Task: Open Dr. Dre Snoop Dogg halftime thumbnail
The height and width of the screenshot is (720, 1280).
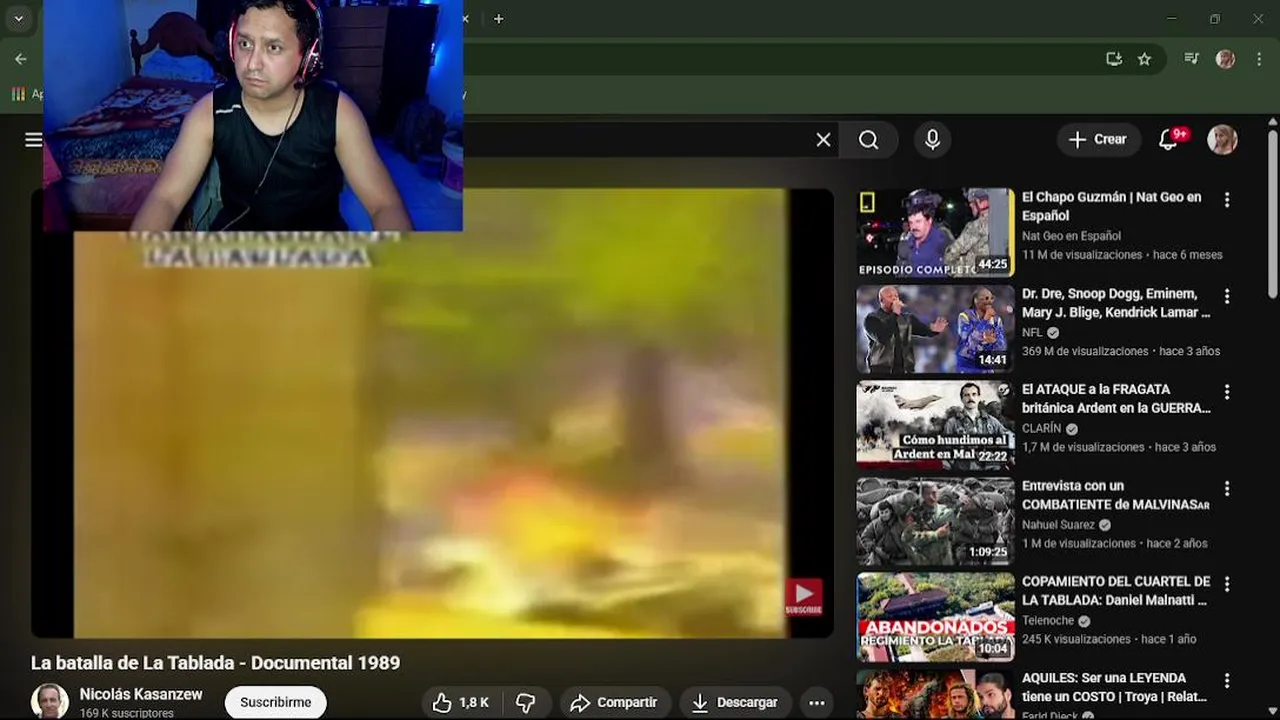Action: (x=935, y=329)
